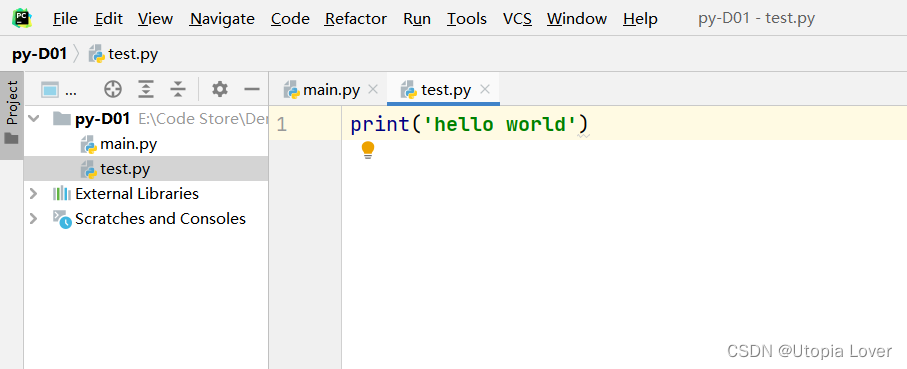
Task: Open Project panel settings gear
Action: coord(220,89)
